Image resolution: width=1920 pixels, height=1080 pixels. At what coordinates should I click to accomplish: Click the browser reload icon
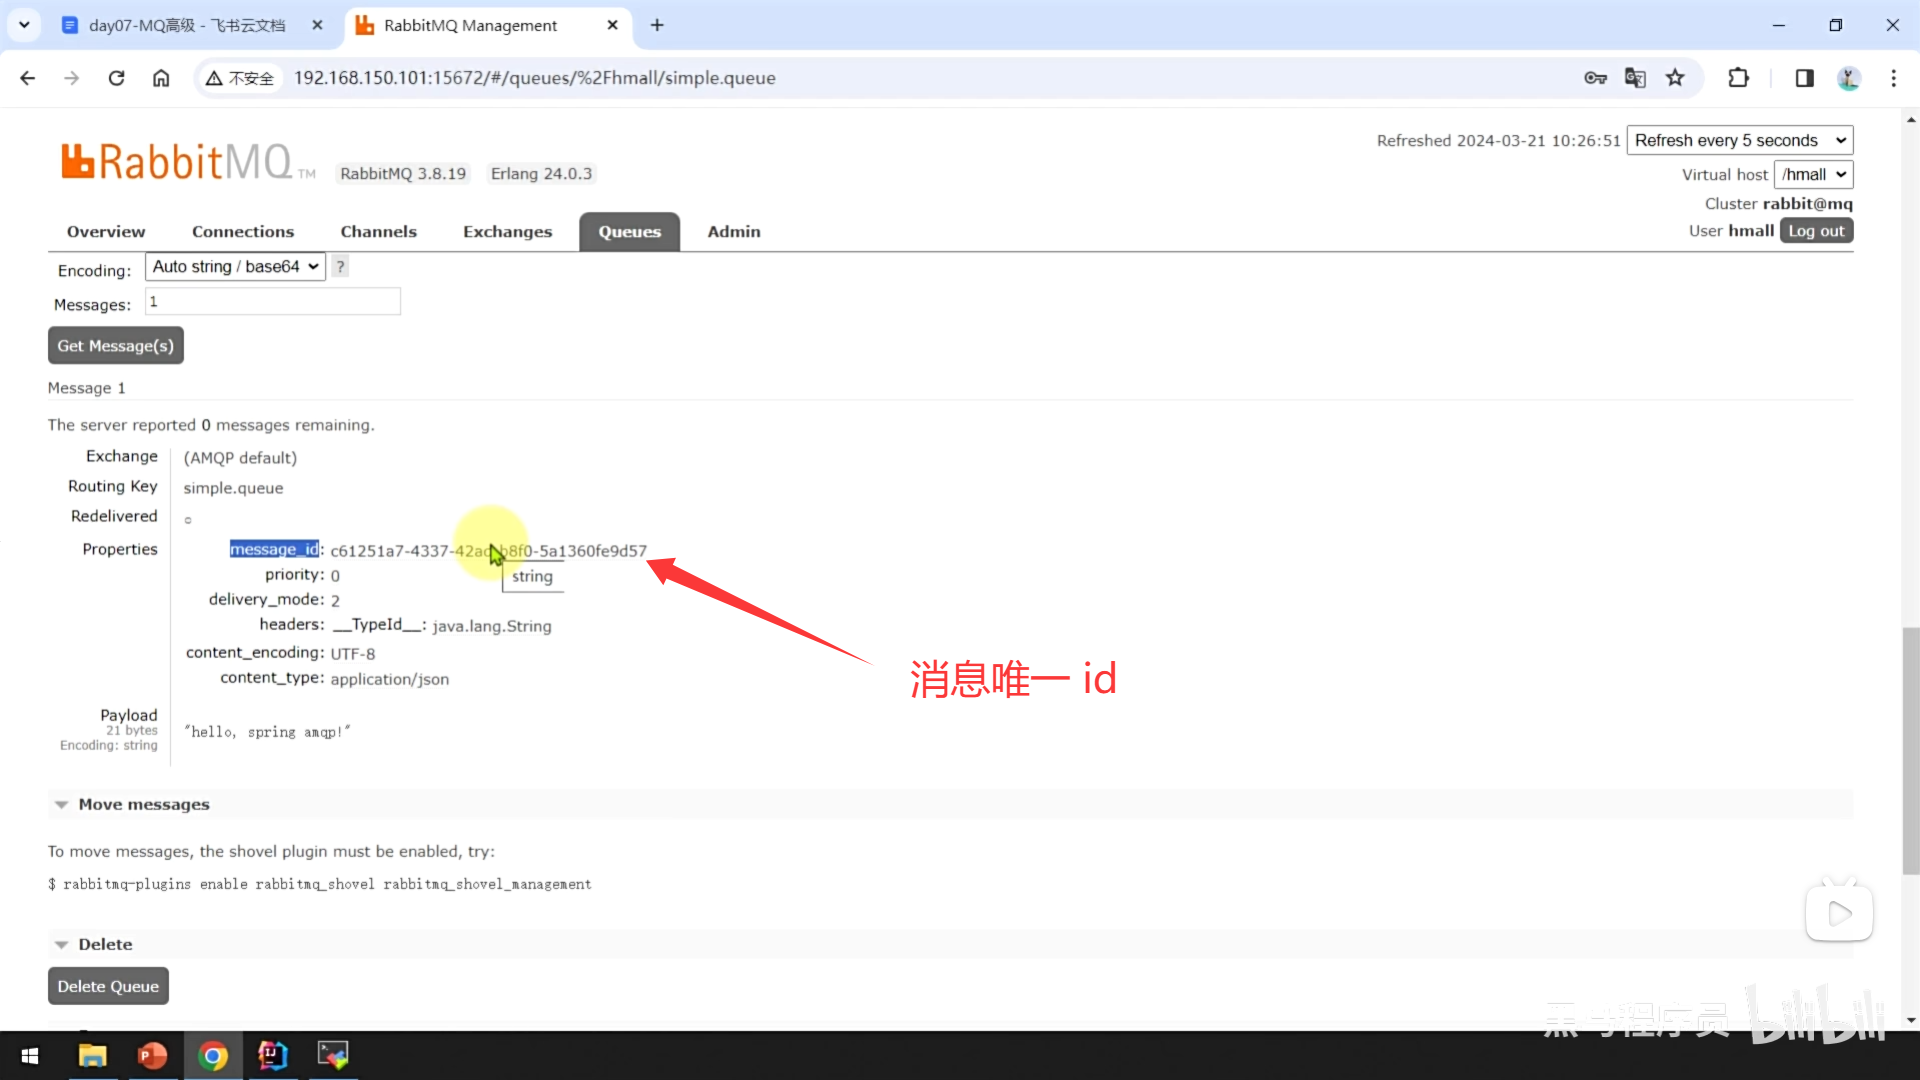[x=116, y=78]
